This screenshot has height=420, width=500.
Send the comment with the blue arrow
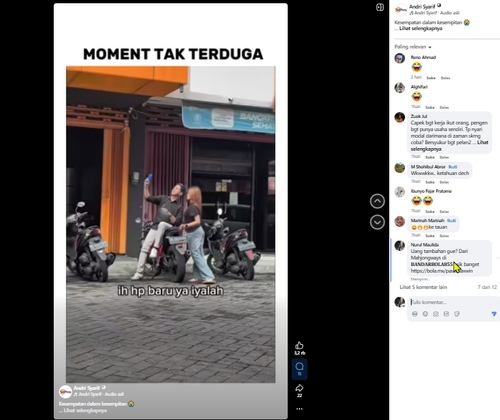[x=494, y=314]
